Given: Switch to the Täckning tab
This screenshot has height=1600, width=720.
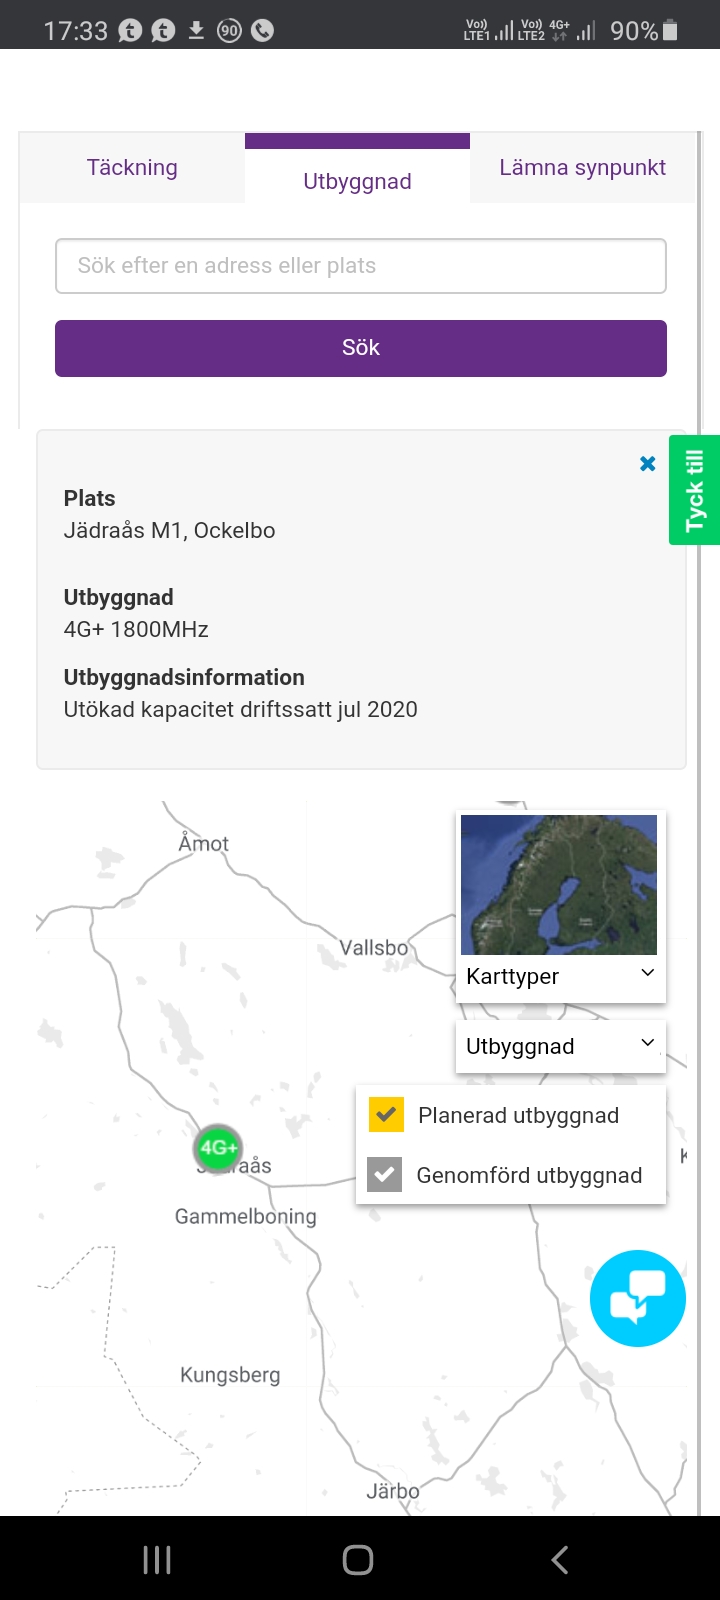Looking at the screenshot, I should click(x=132, y=168).
